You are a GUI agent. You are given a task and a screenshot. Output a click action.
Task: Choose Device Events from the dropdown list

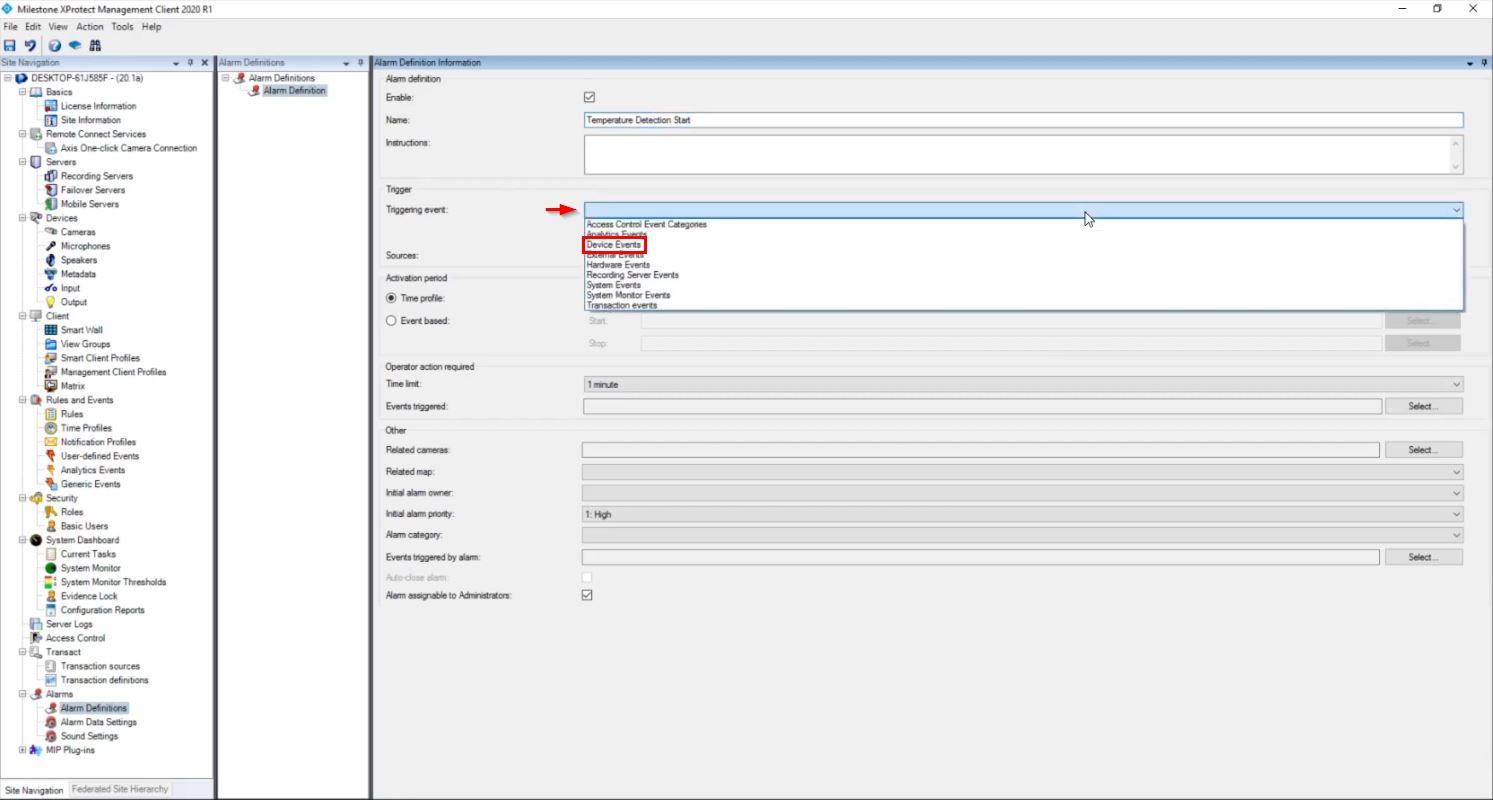pos(614,245)
